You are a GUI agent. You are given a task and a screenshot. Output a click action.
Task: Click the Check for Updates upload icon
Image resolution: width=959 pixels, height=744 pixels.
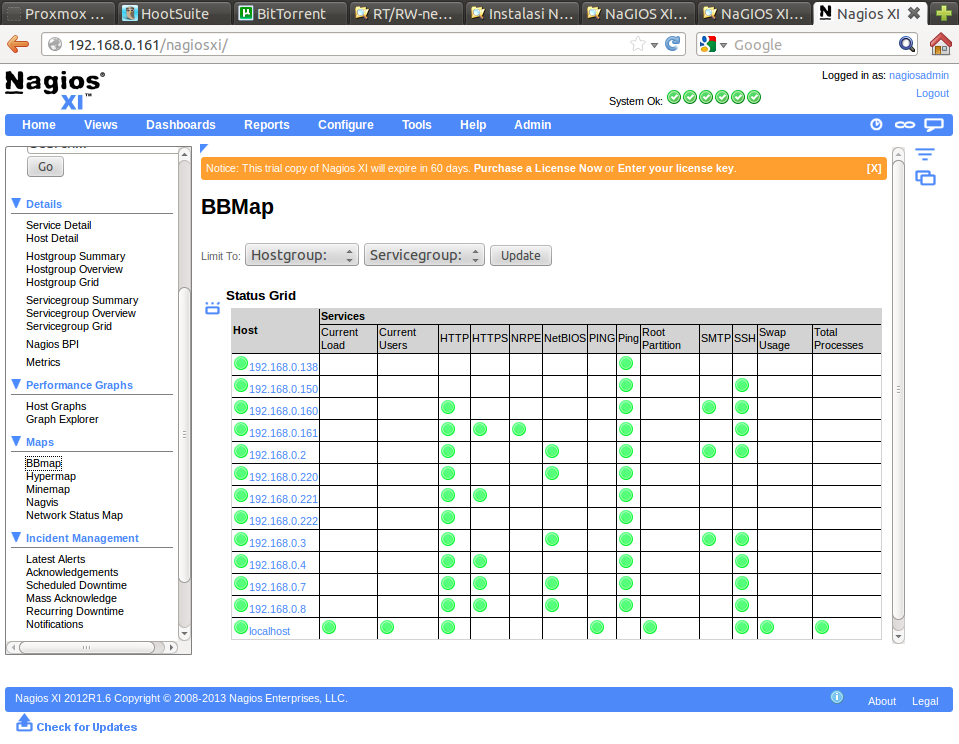[x=24, y=723]
